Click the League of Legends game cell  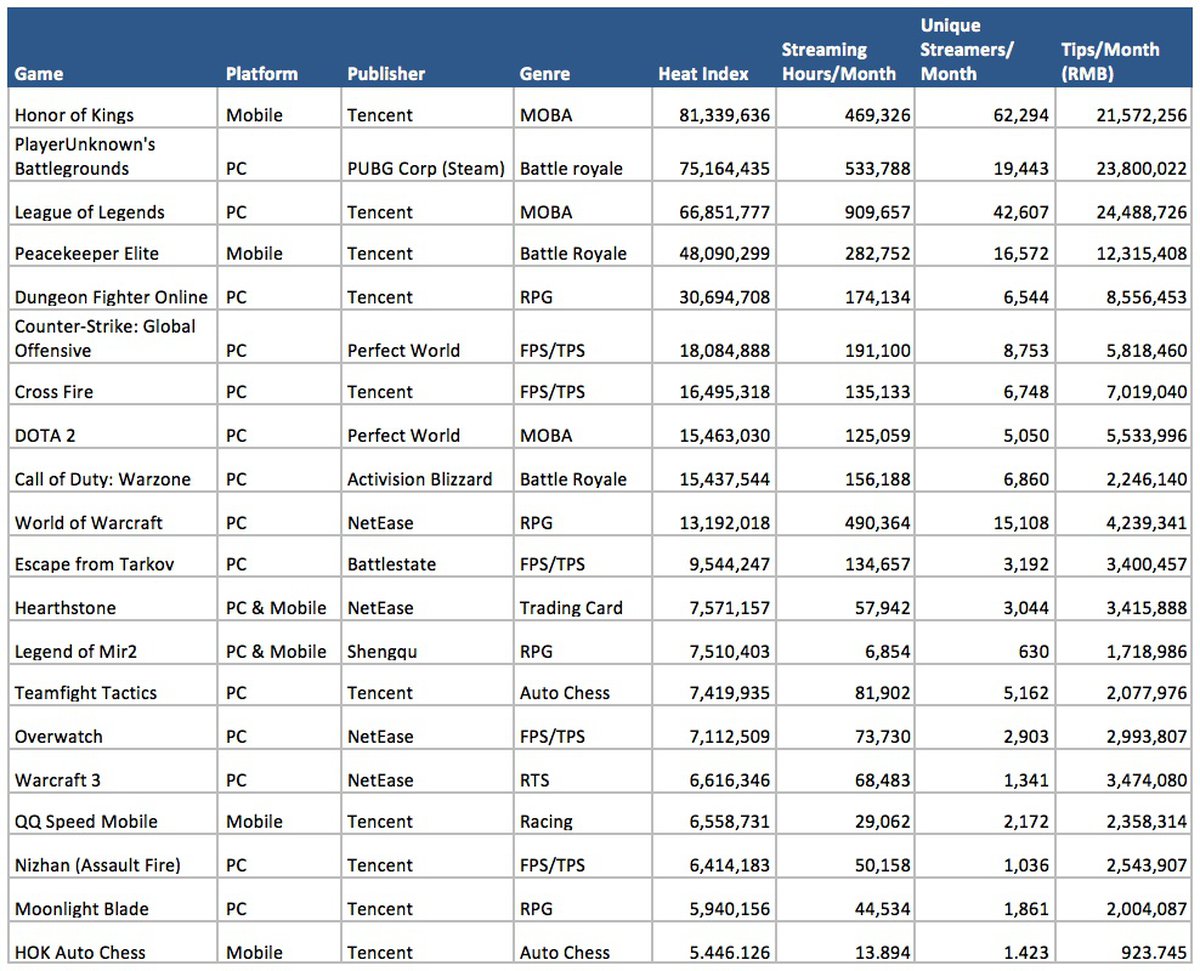tap(89, 212)
